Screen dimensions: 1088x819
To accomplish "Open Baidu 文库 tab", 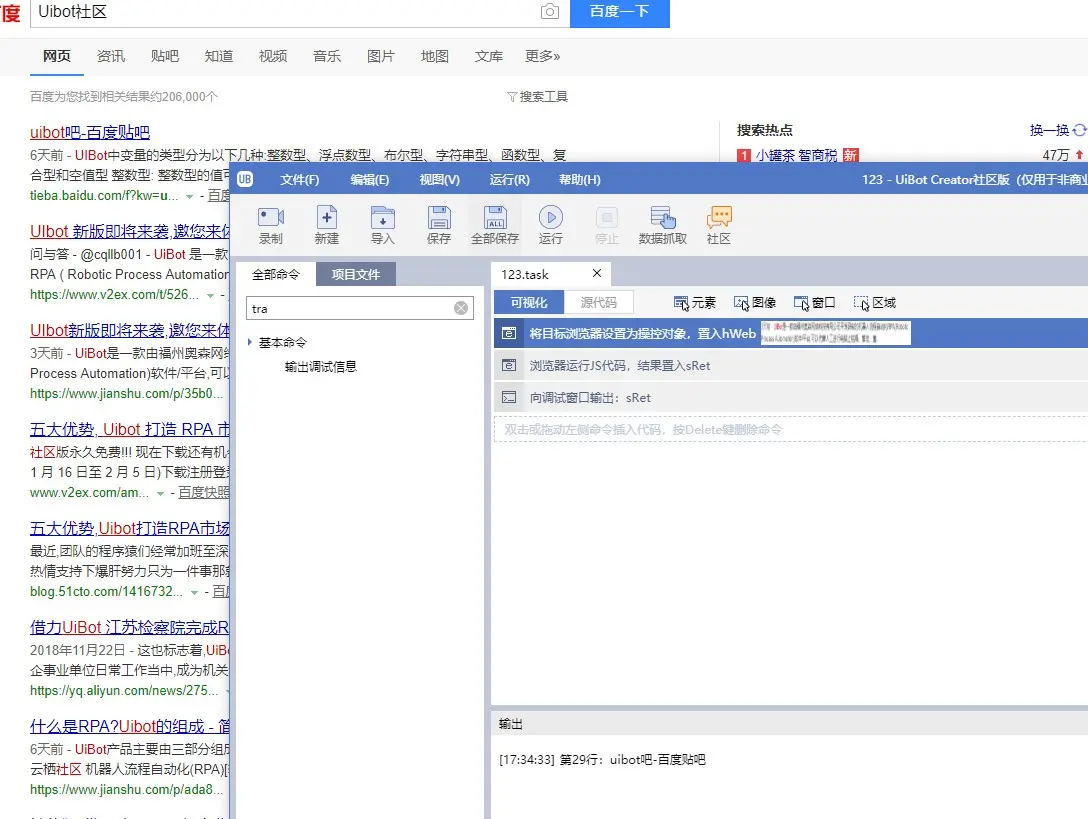I will 489,56.
